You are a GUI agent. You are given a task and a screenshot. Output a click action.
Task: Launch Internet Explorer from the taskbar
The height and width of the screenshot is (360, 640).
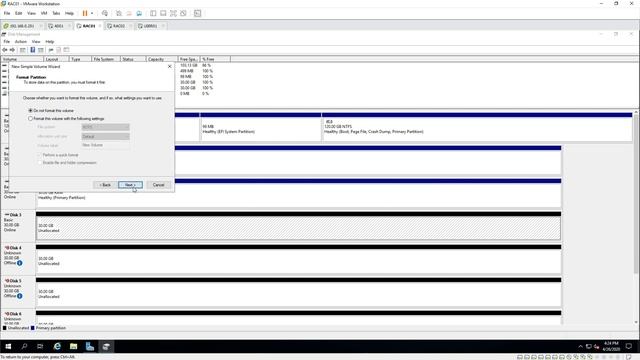point(57,347)
